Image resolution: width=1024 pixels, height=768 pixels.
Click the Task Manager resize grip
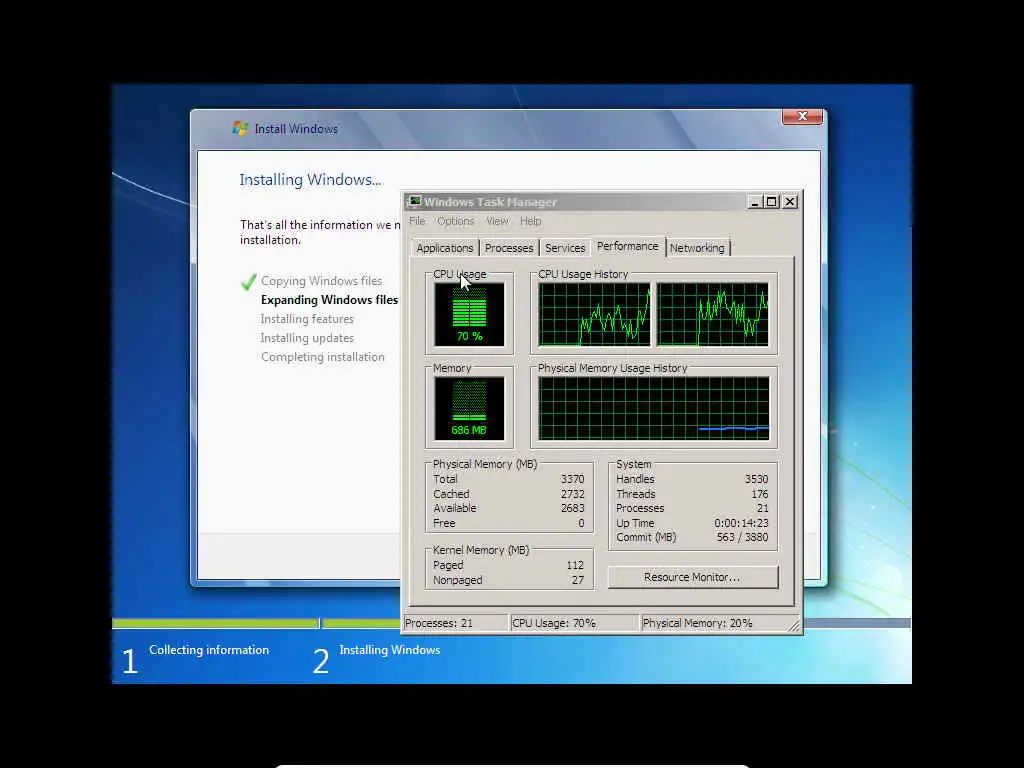pos(793,626)
